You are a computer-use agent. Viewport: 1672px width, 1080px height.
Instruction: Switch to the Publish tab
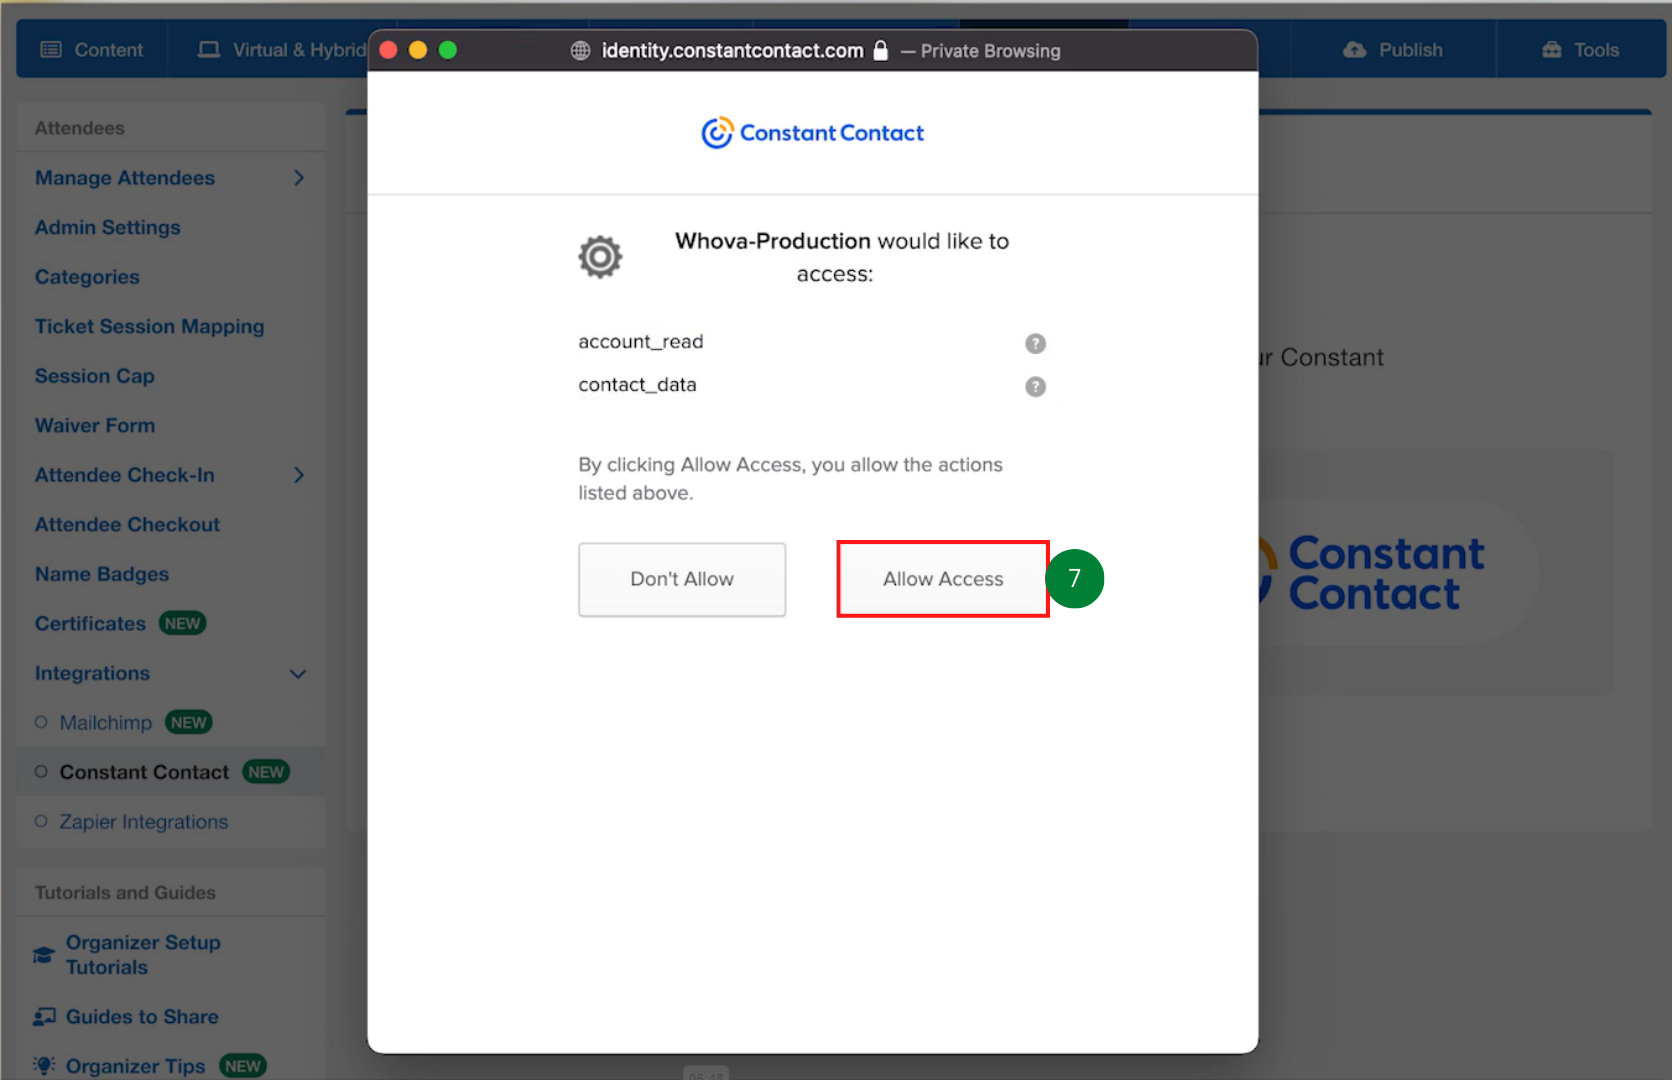(x=1393, y=50)
